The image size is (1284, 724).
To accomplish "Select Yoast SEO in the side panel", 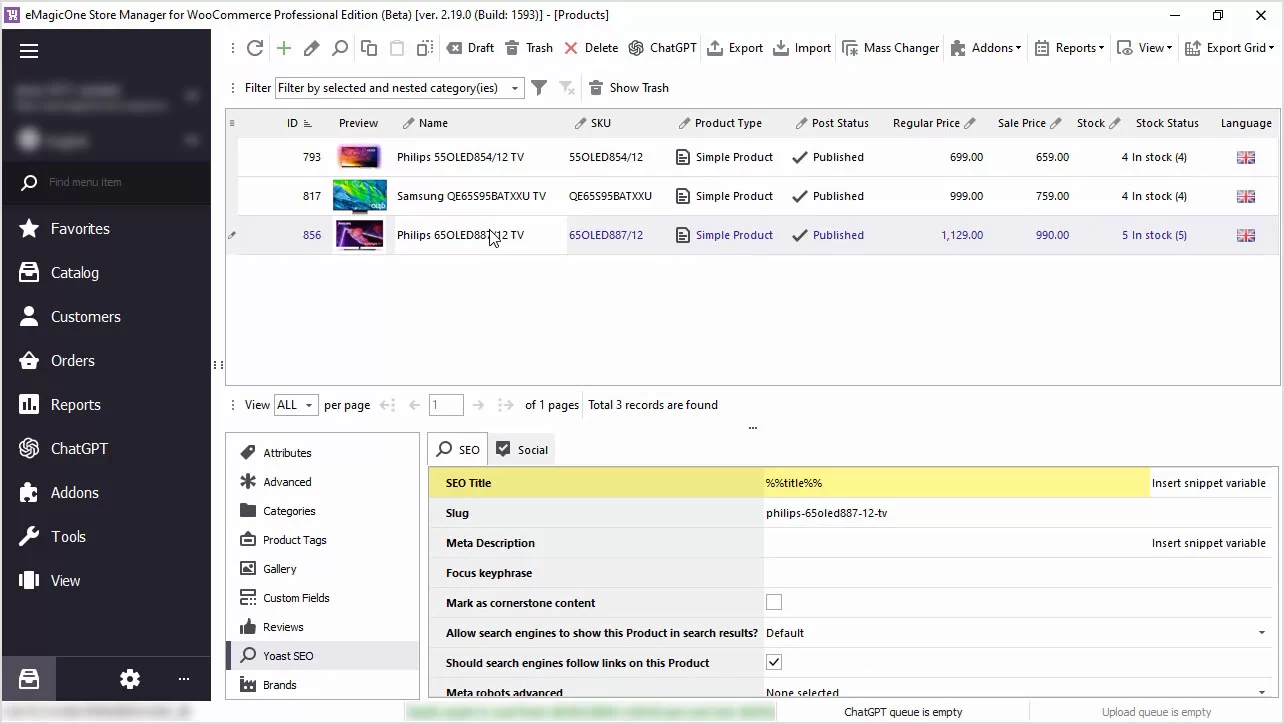I will click(x=288, y=656).
